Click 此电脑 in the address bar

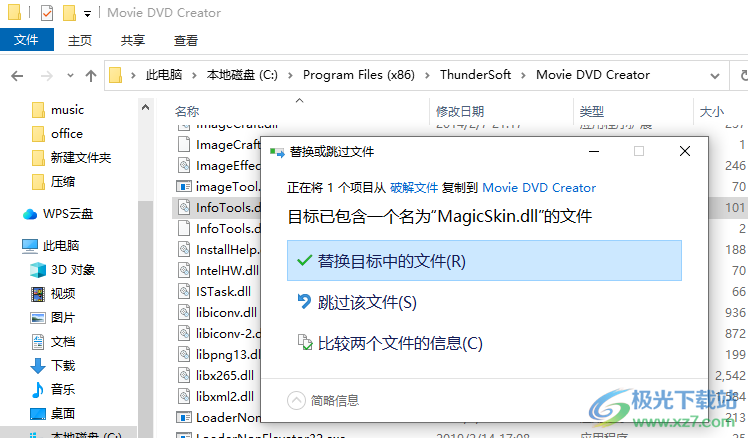[x=164, y=75]
